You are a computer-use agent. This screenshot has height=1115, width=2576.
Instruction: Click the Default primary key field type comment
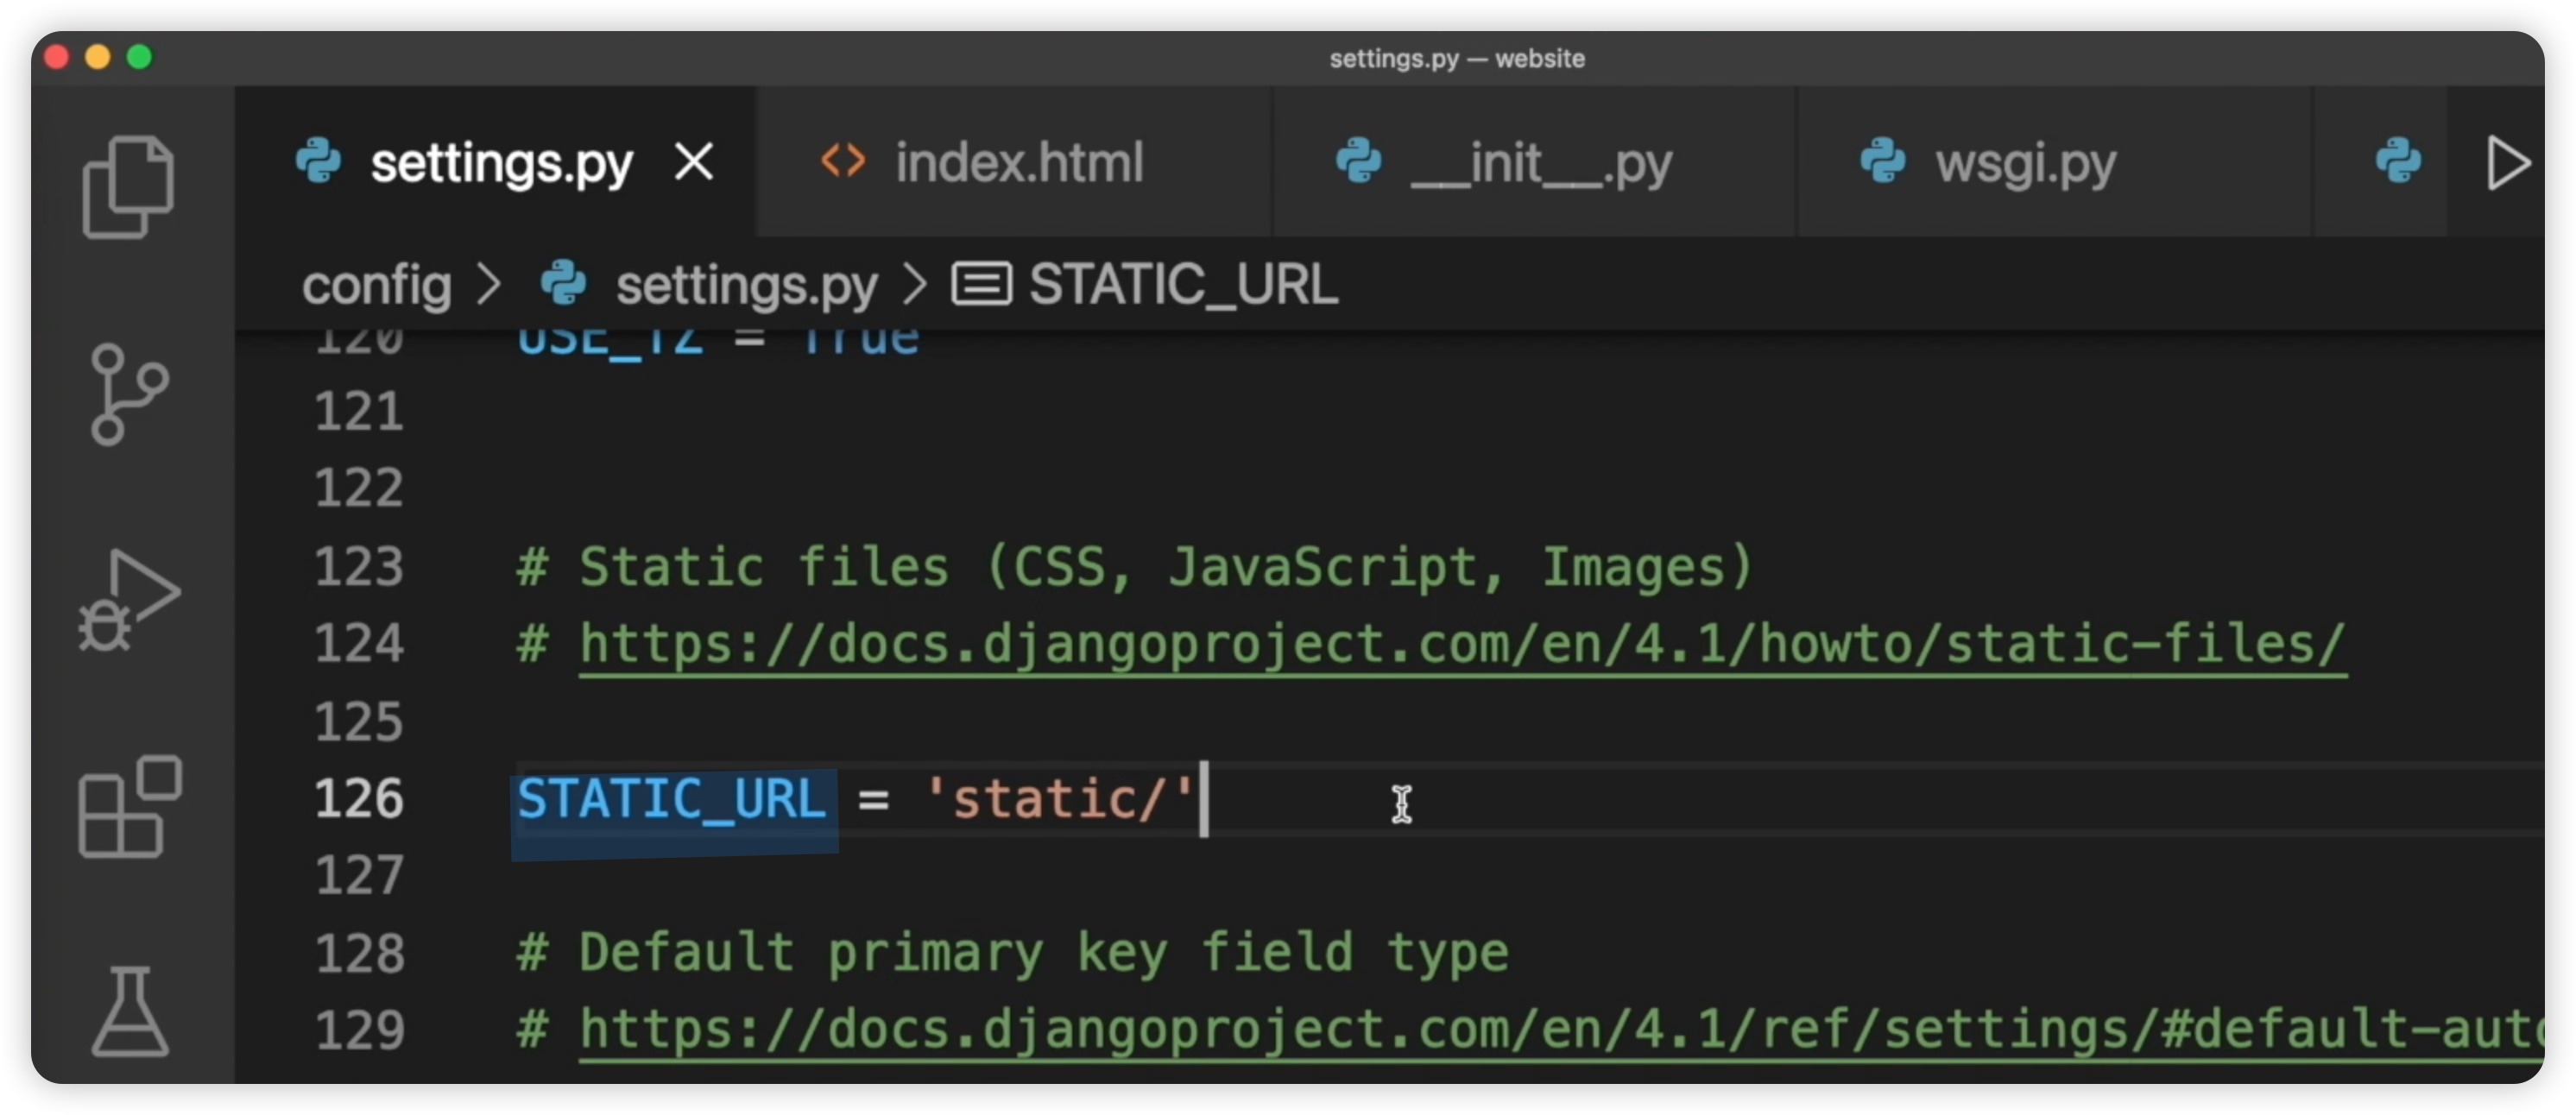[1012, 953]
